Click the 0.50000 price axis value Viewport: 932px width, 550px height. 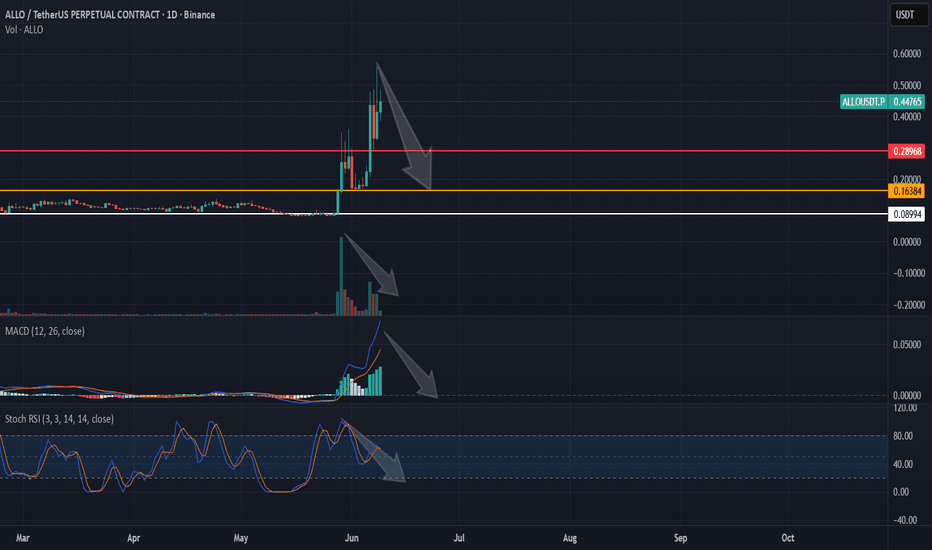click(906, 86)
